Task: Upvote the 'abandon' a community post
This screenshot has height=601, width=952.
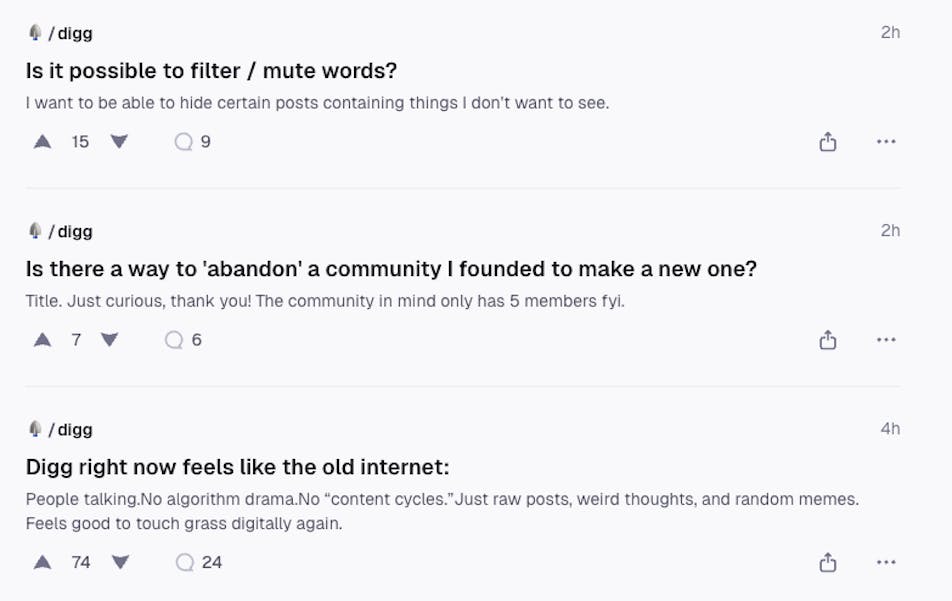Action: point(43,340)
